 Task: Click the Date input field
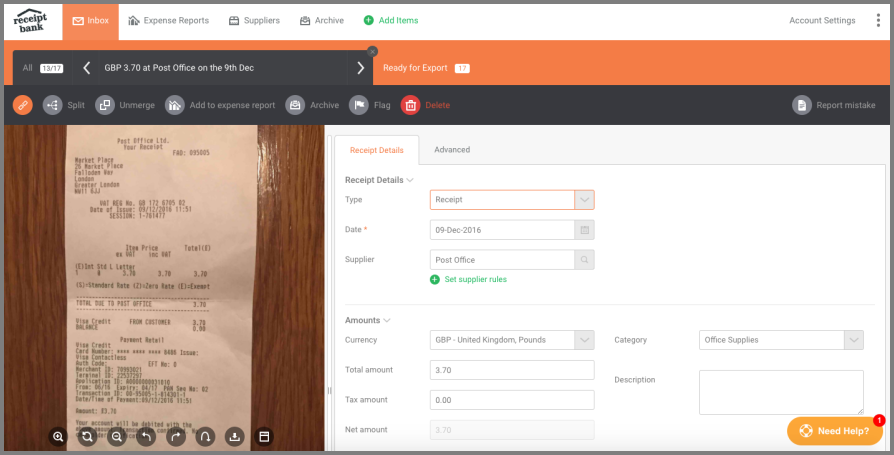(502, 230)
